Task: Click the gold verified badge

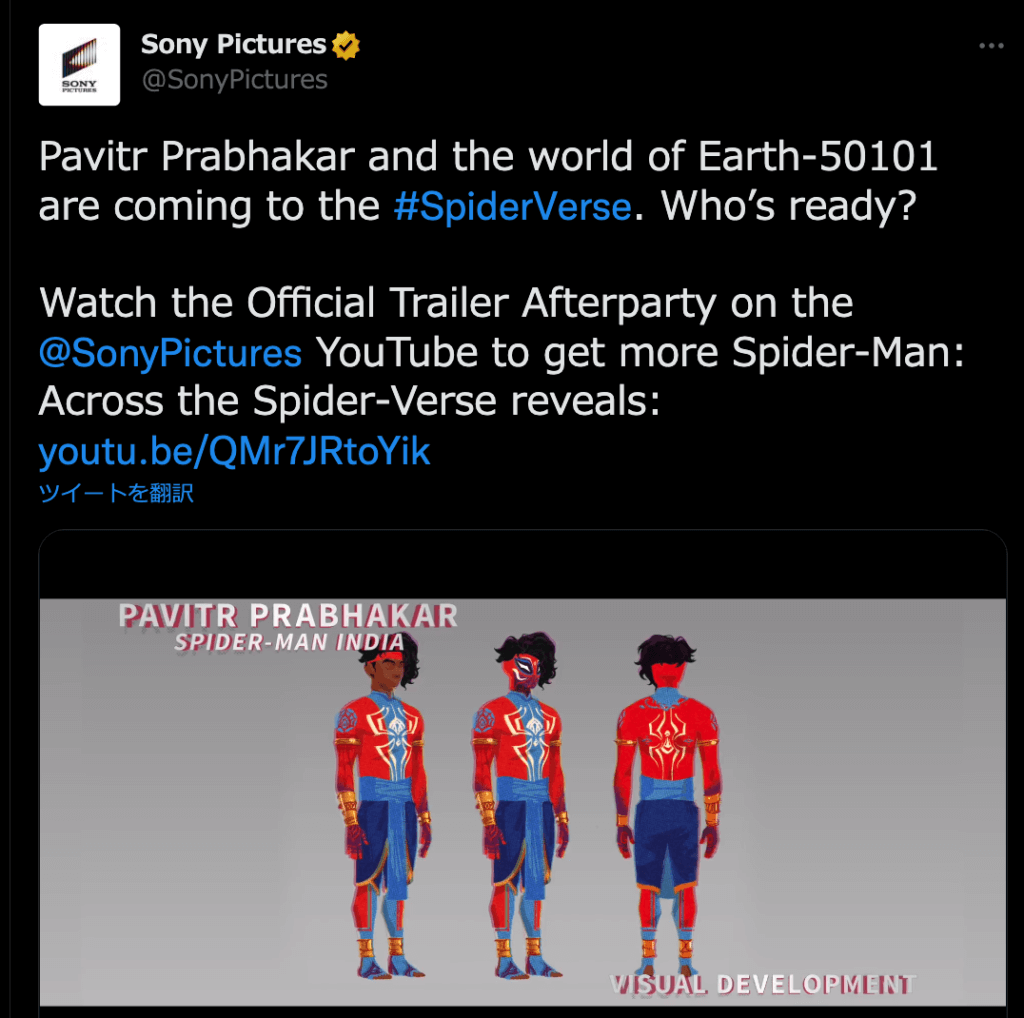Action: point(345,45)
